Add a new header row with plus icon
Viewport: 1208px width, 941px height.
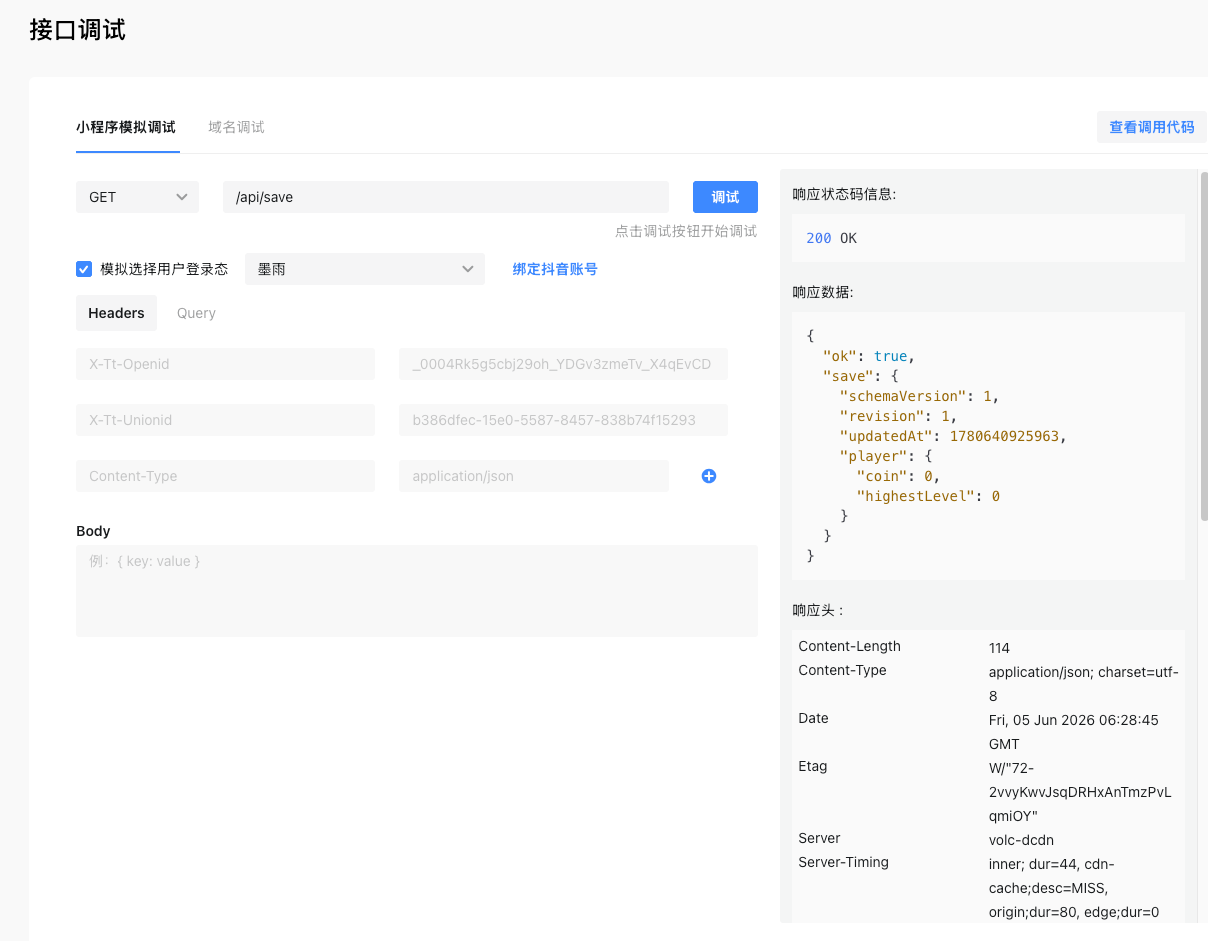(709, 476)
